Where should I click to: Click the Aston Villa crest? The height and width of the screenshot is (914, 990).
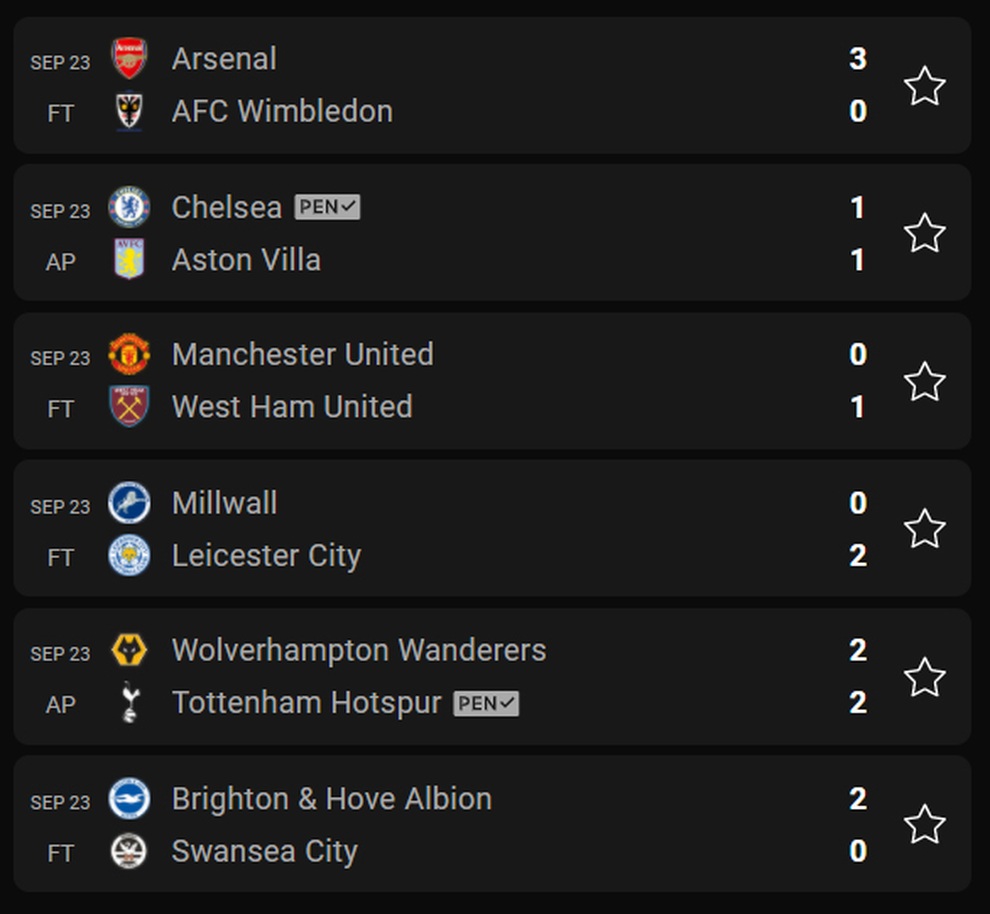(x=129, y=259)
